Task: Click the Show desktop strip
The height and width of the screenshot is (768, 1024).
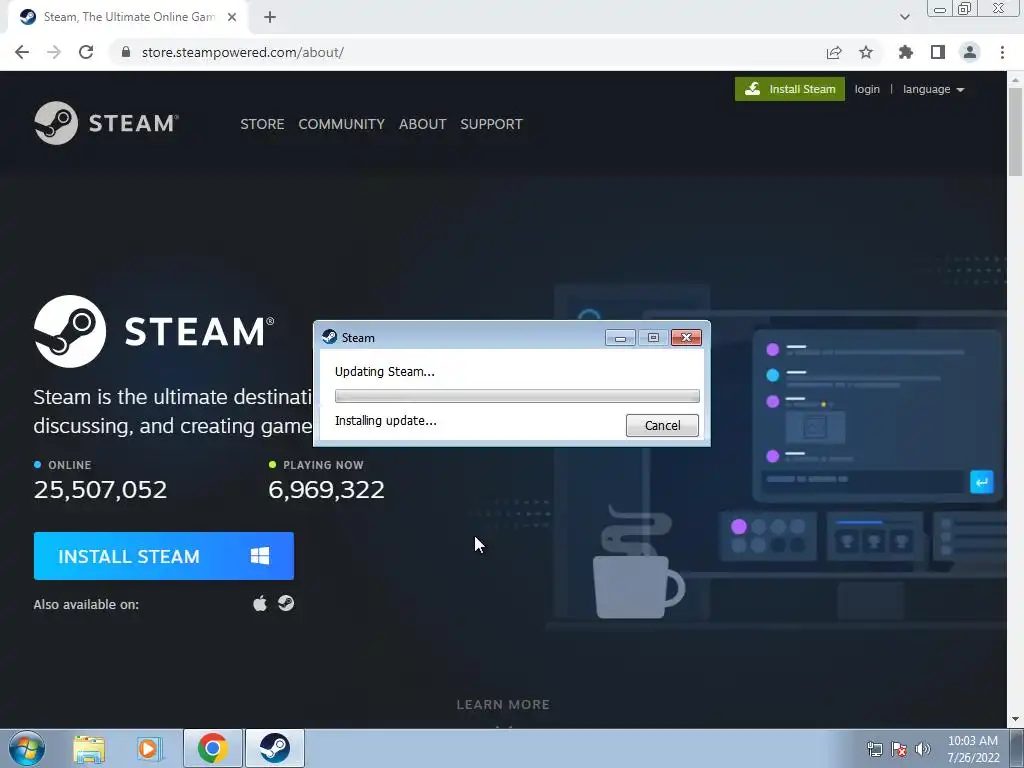Action: click(1016, 748)
